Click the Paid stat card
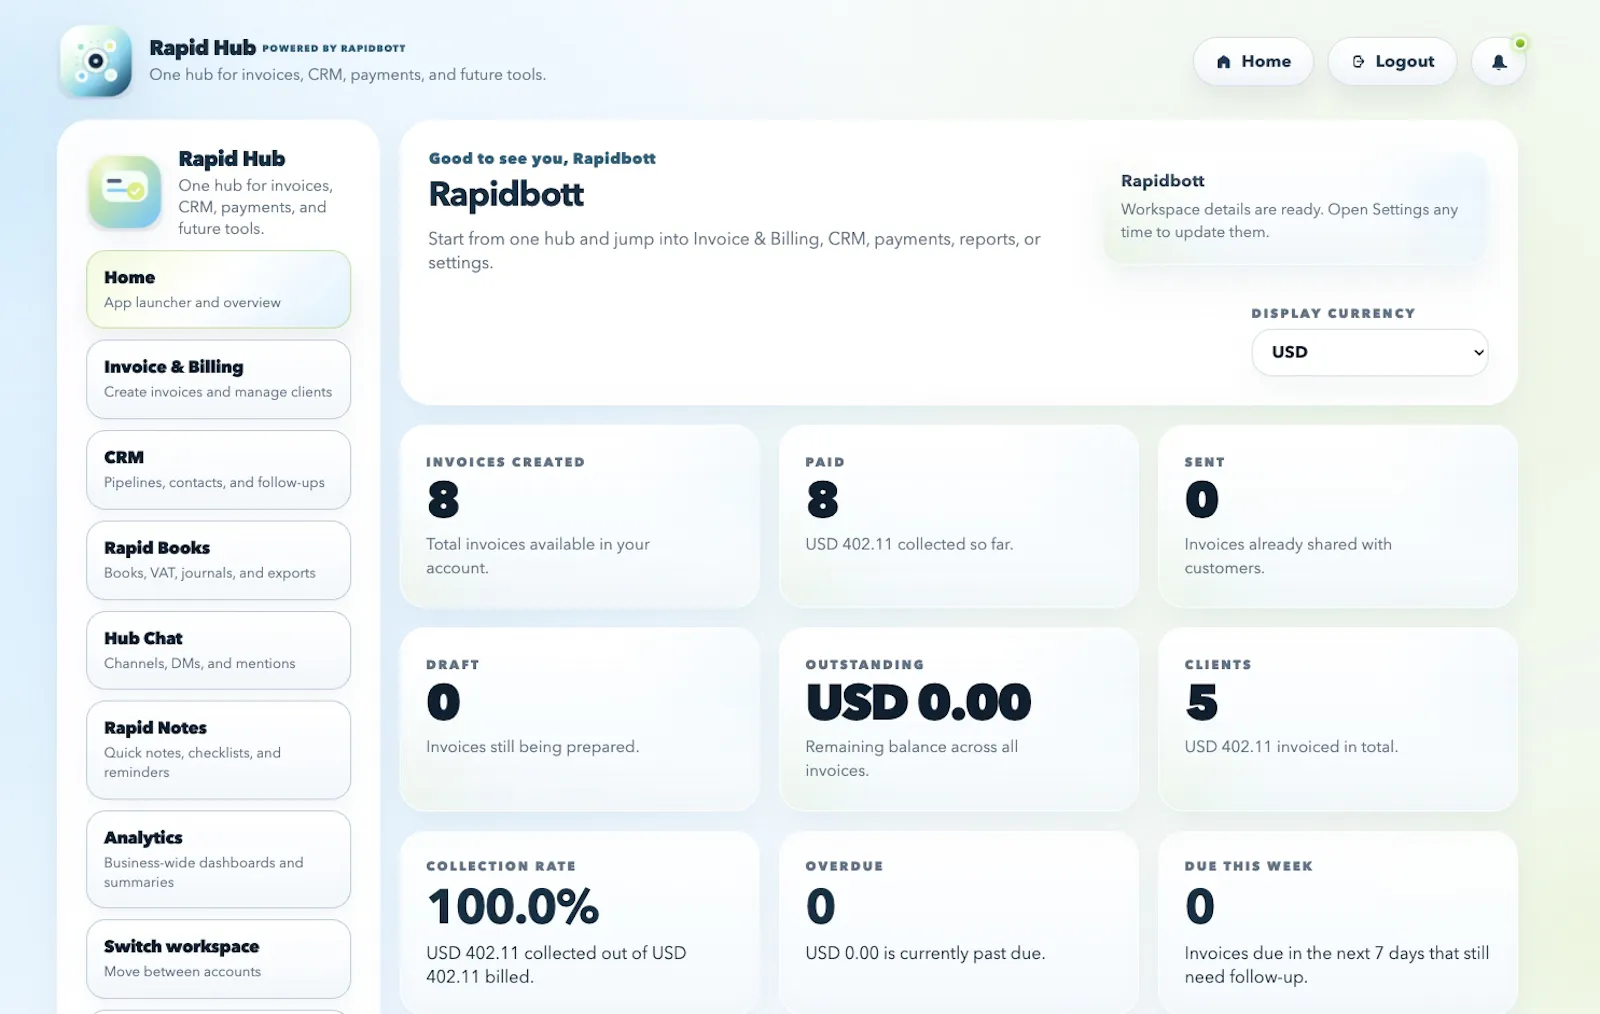Image resolution: width=1600 pixels, height=1014 pixels. pyautogui.click(x=959, y=516)
